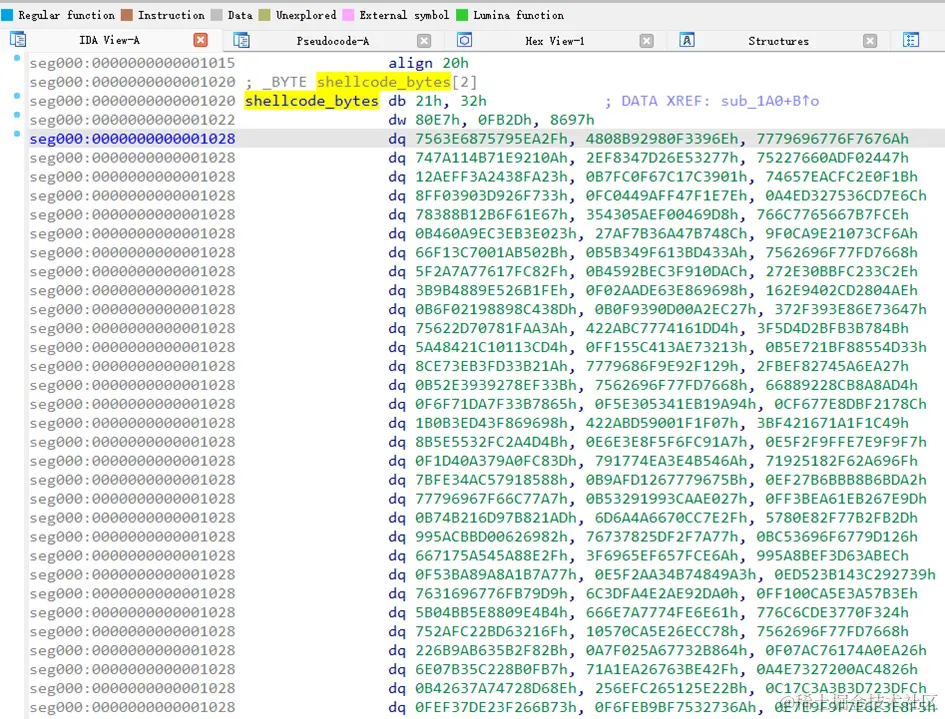The height and width of the screenshot is (719, 945).
Task: Click the Pseudocode-A tab icon
Action: [242, 40]
